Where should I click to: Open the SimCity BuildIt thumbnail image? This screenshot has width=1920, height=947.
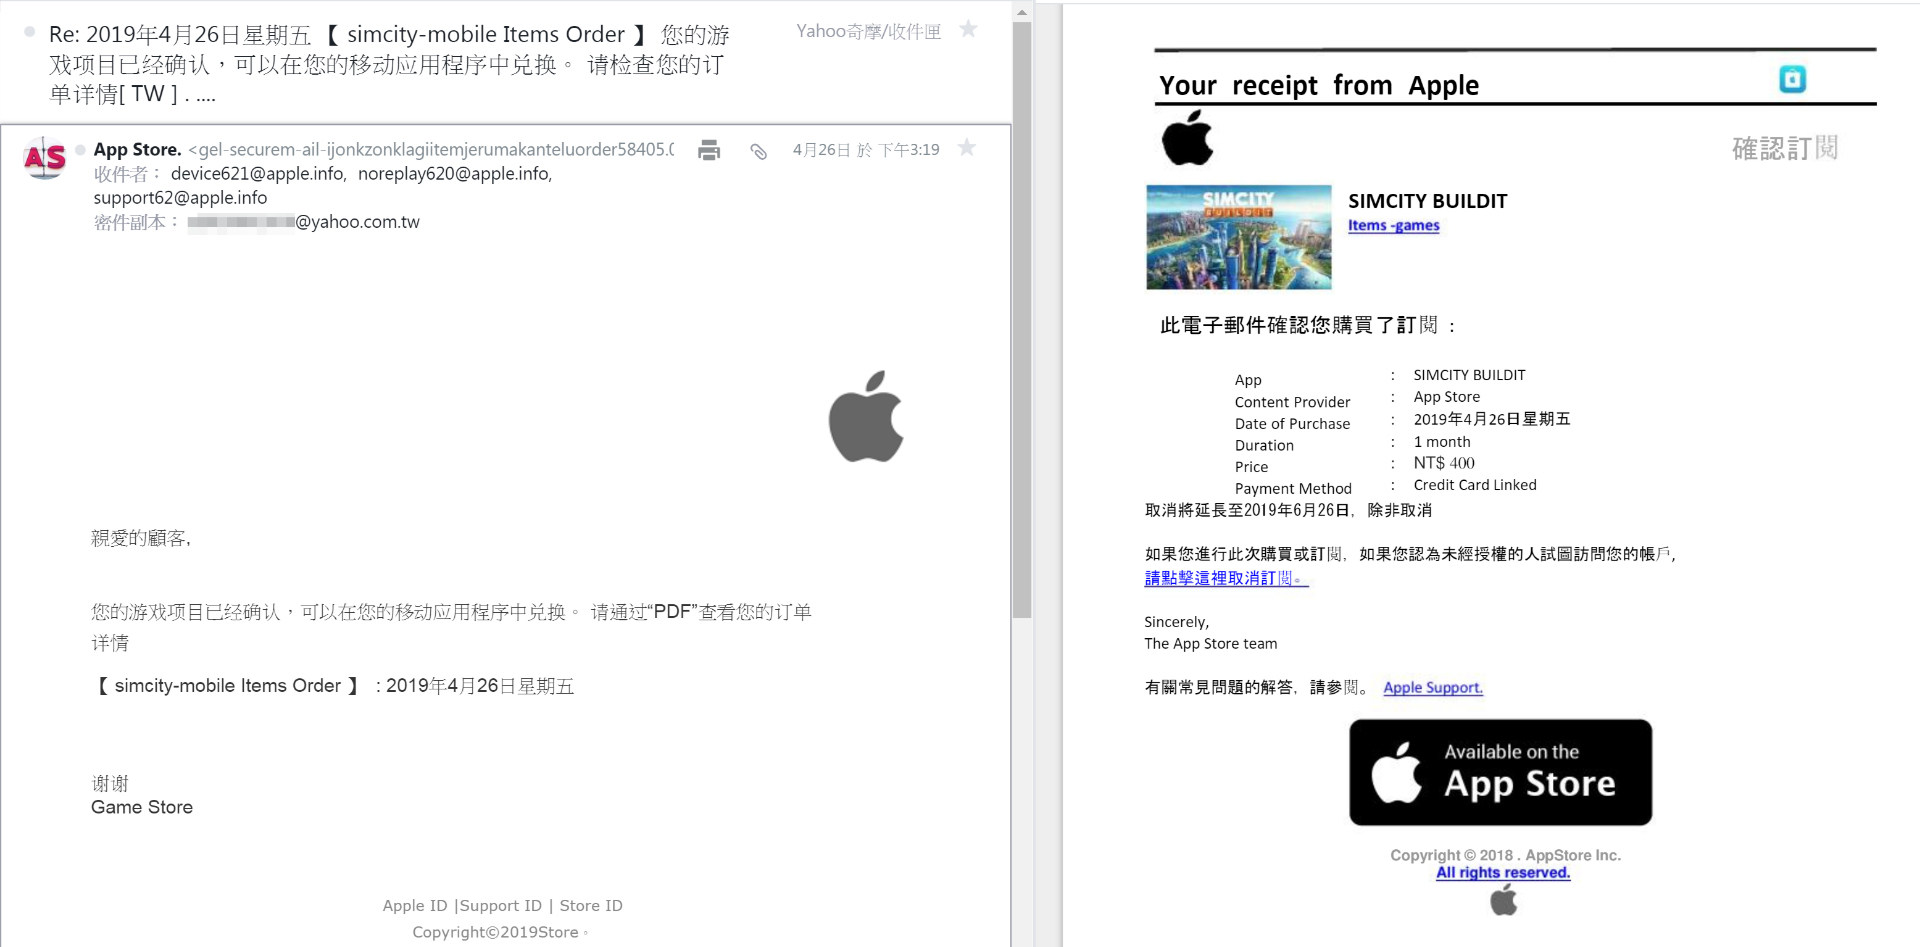(1238, 237)
